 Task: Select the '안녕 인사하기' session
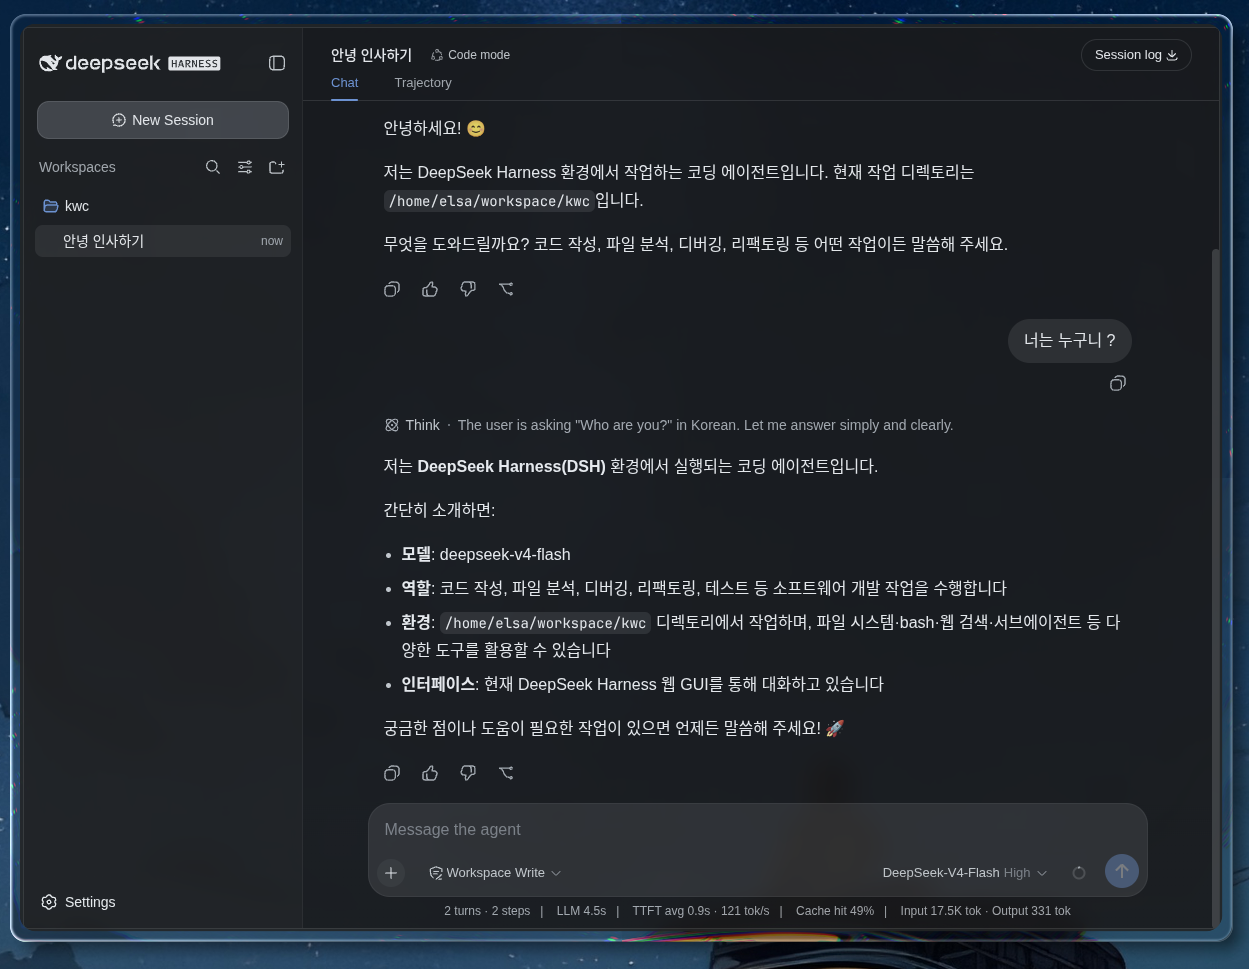click(163, 241)
